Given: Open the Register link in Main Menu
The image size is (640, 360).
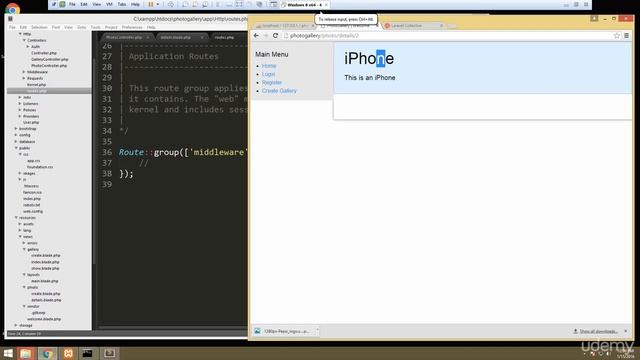Looking at the screenshot, I should (x=272, y=82).
